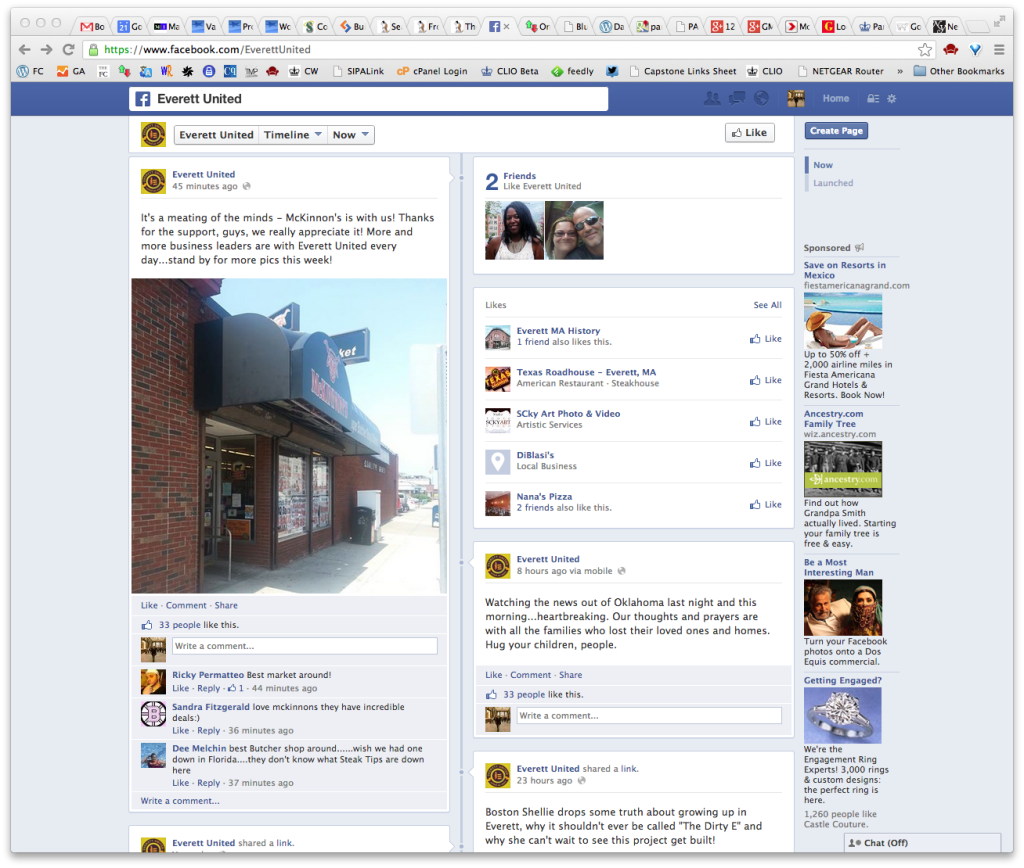Click the Sponsored megaphone icon
The width and height of the screenshot is (1024, 868).
(859, 248)
